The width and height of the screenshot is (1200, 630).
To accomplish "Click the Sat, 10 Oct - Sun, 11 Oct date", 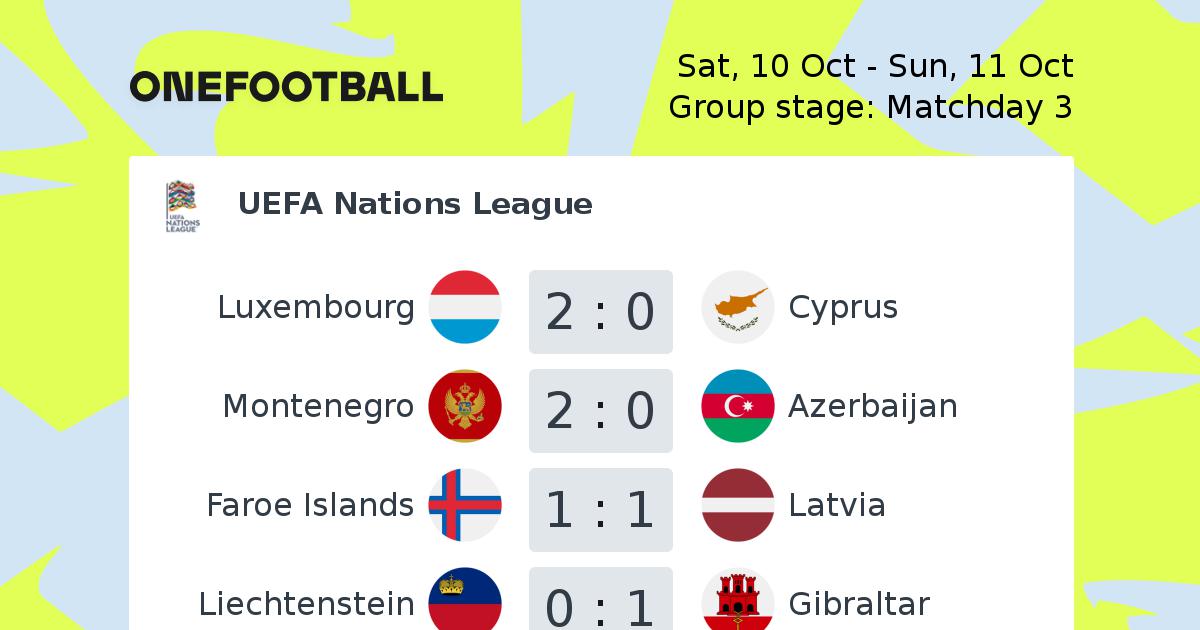I will tap(876, 66).
